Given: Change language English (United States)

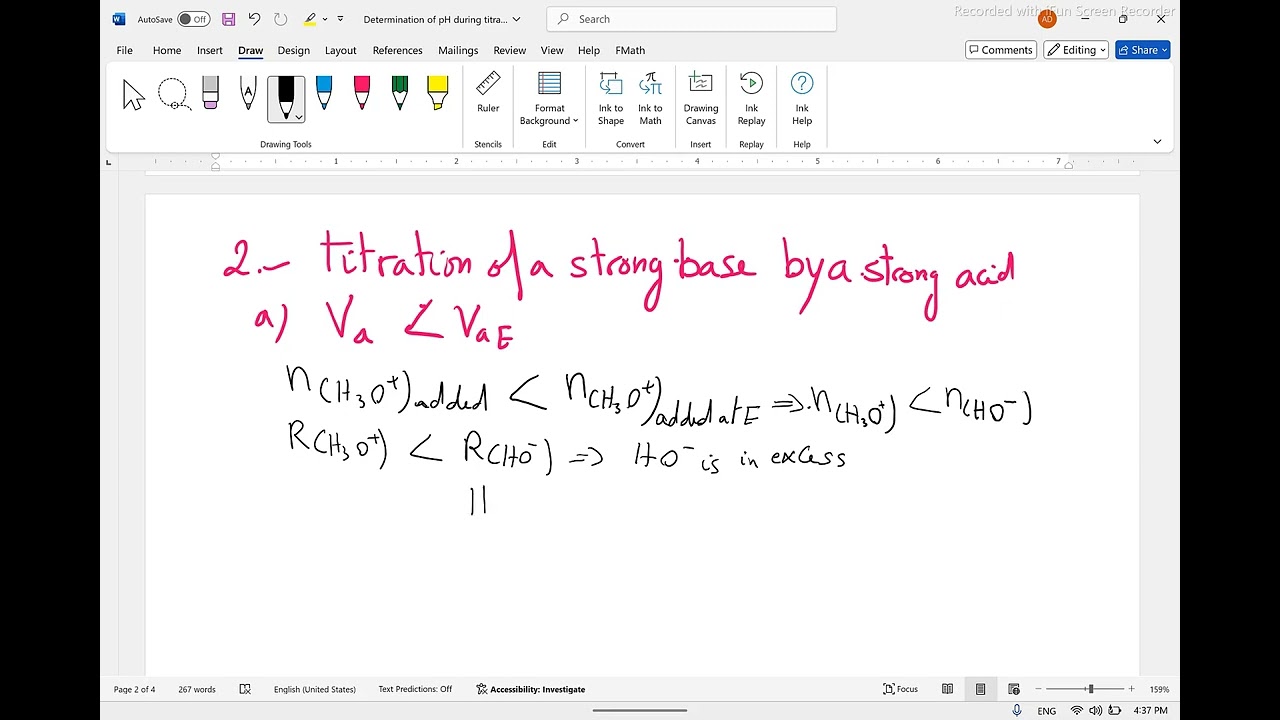Looking at the screenshot, I should [315, 689].
